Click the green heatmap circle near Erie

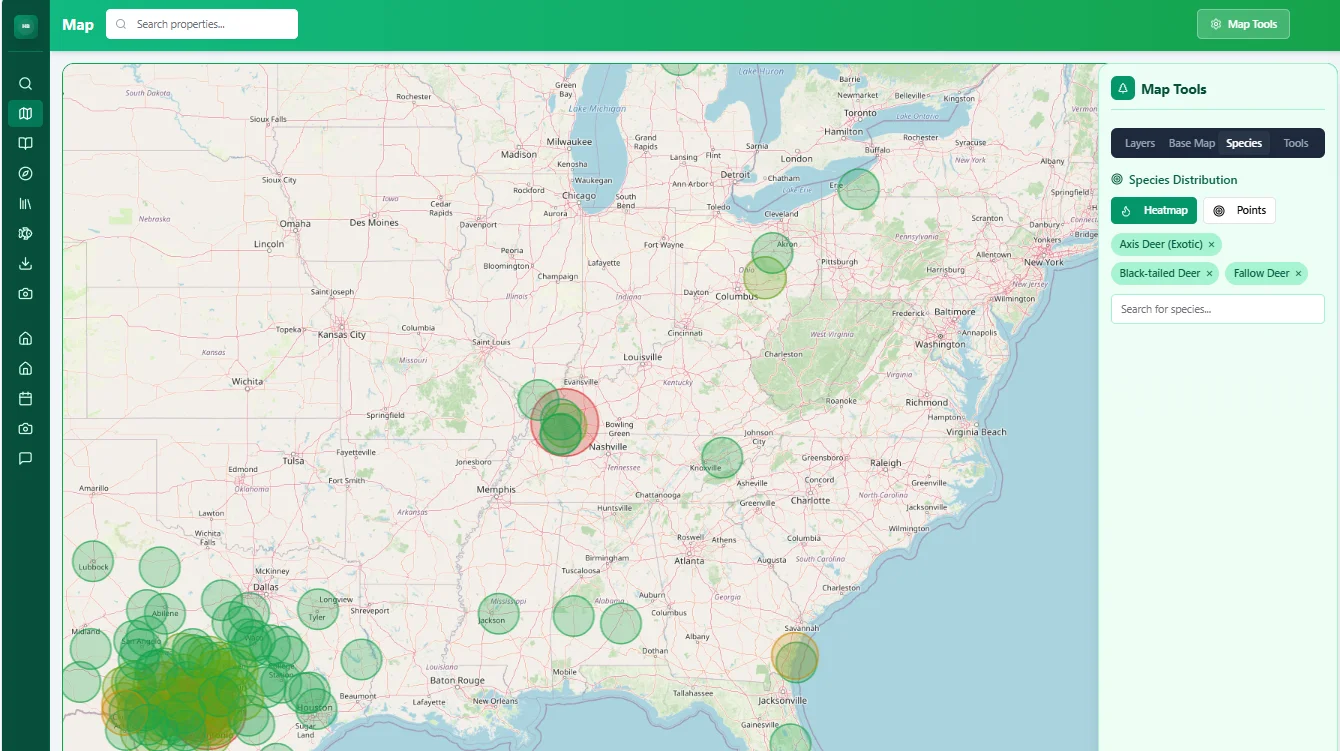coord(858,189)
